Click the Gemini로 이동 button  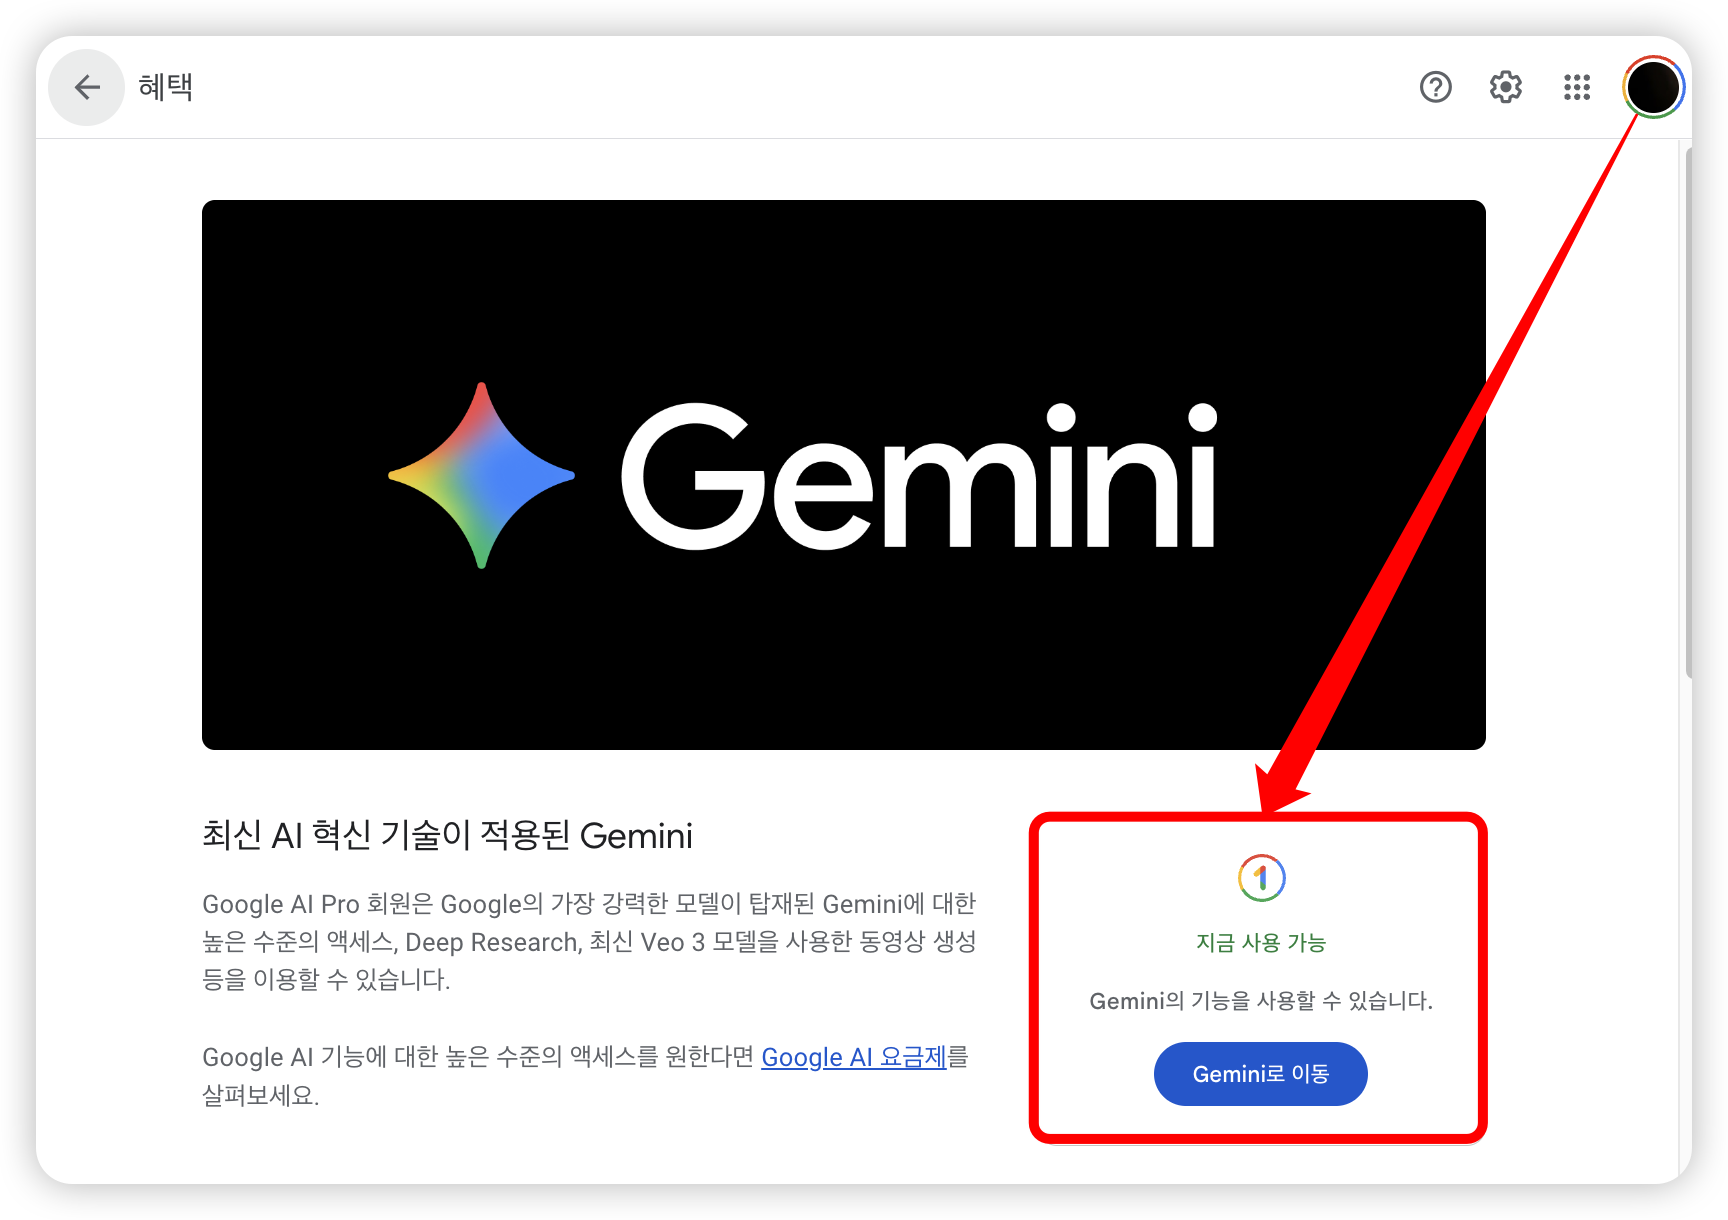point(1260,1074)
